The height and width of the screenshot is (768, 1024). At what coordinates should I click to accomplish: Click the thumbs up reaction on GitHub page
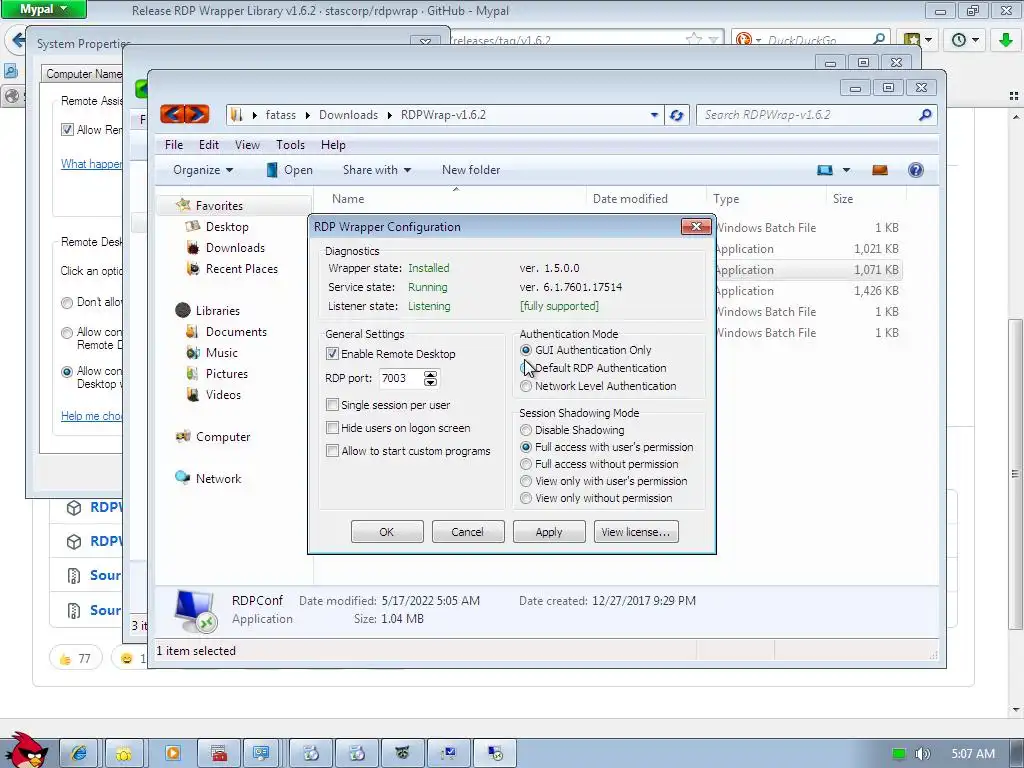point(76,658)
